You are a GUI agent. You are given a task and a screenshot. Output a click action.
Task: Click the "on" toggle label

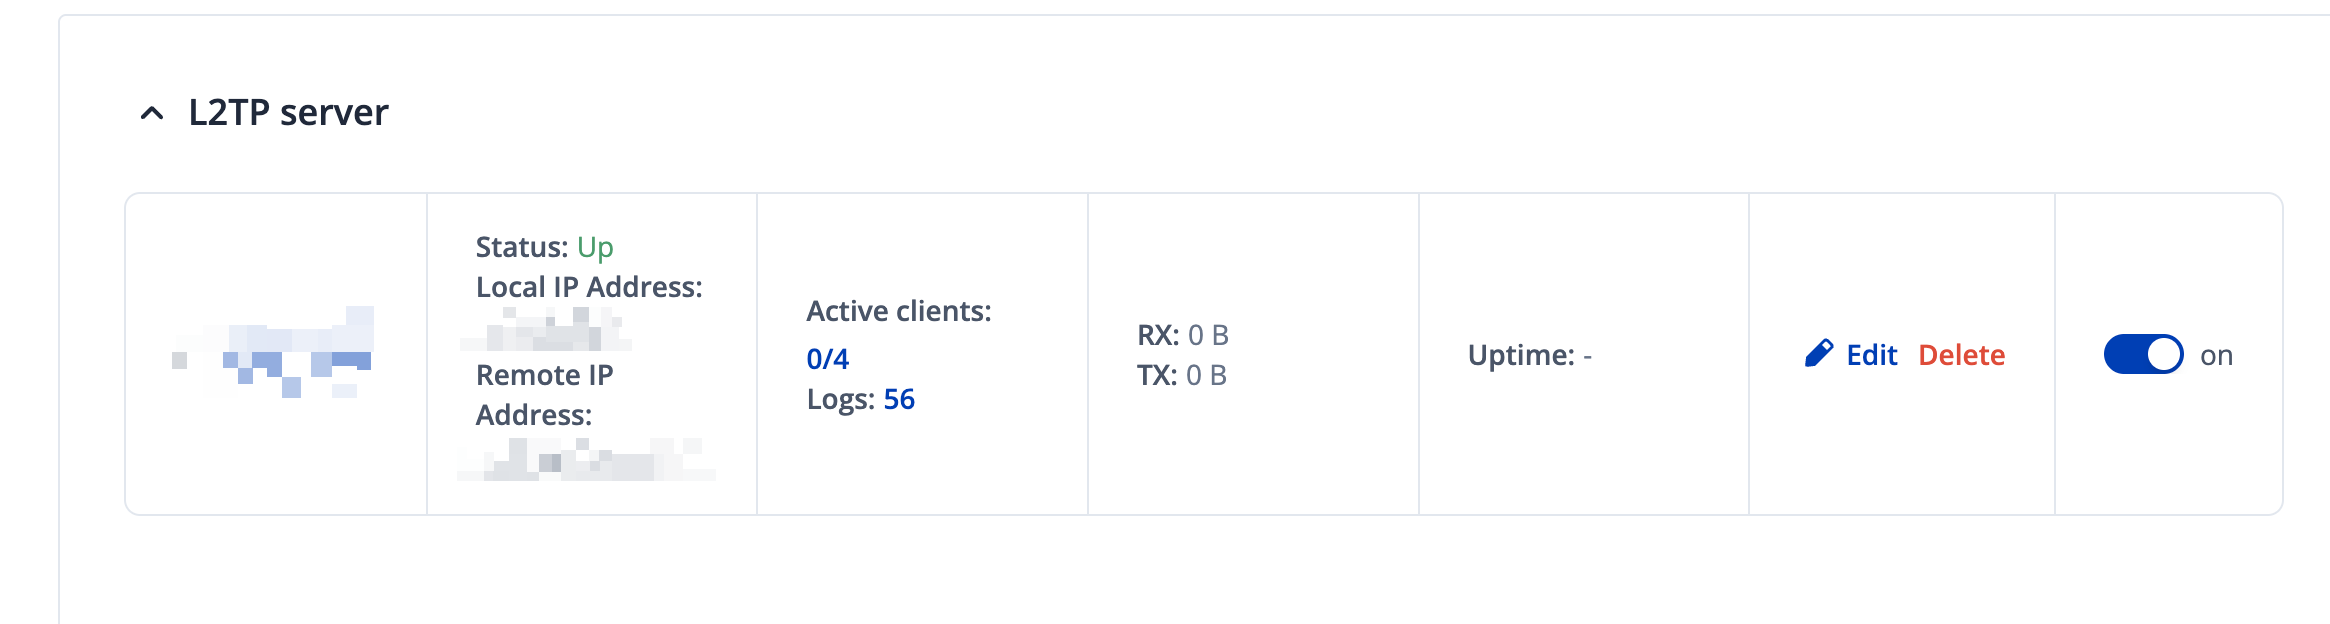[2216, 356]
